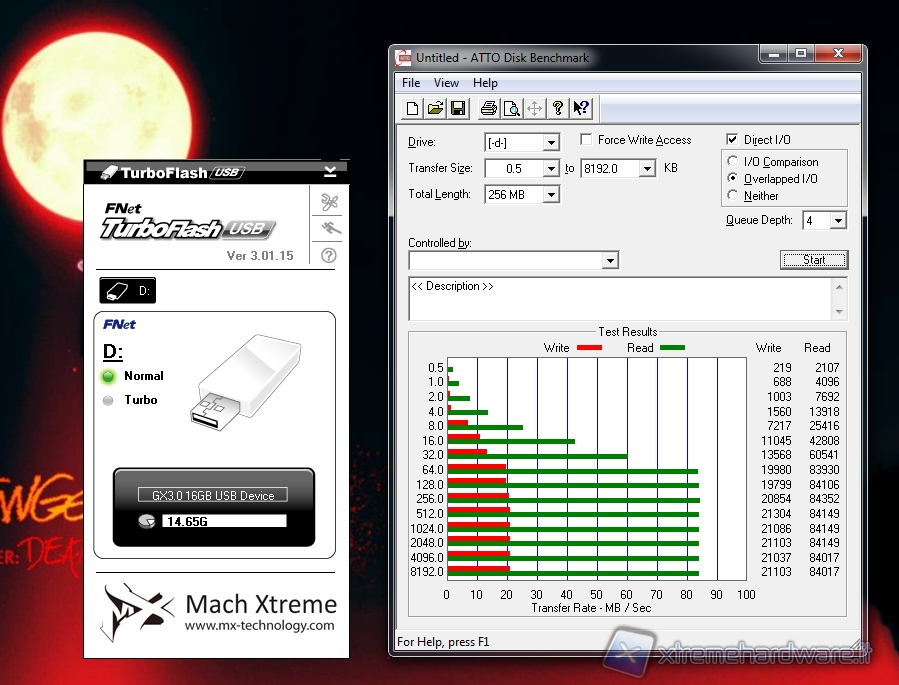Click the context help pointer icon
The width and height of the screenshot is (899, 685).
pyautogui.click(x=581, y=108)
